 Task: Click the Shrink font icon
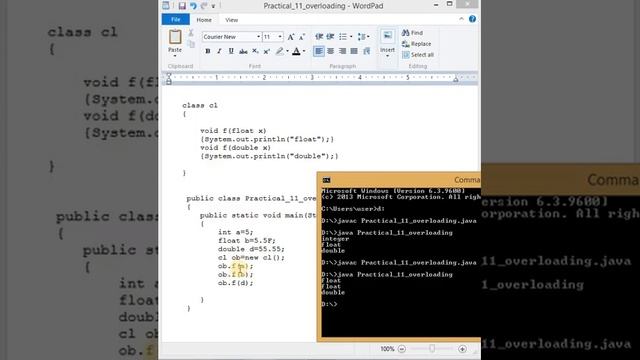point(302,37)
